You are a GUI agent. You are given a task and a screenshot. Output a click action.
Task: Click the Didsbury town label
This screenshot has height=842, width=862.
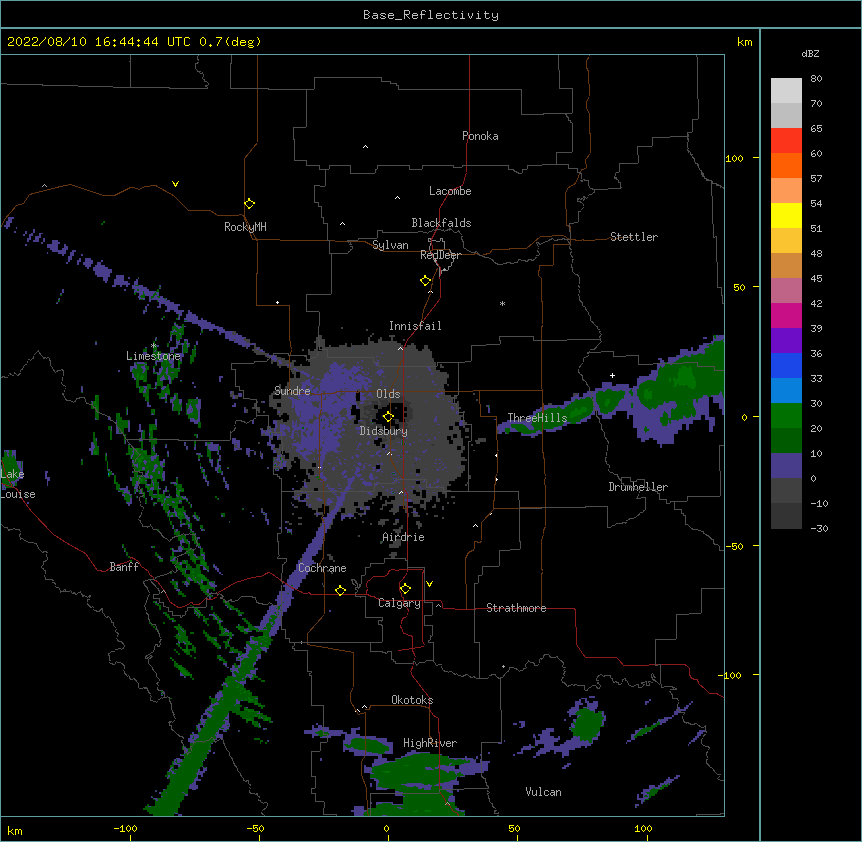click(383, 431)
